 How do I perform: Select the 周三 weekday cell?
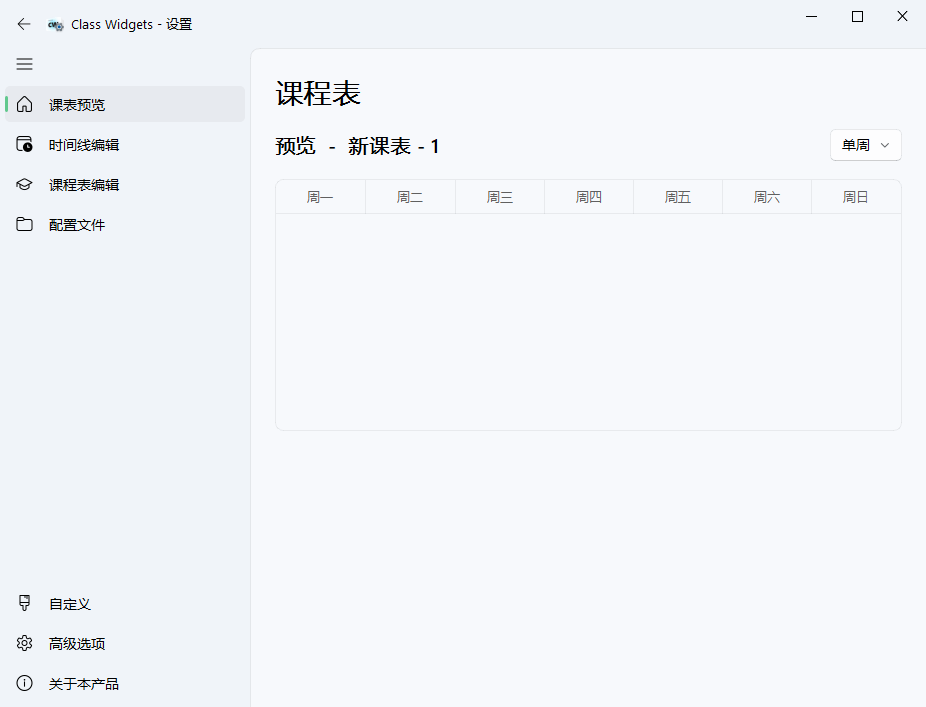(x=499, y=196)
